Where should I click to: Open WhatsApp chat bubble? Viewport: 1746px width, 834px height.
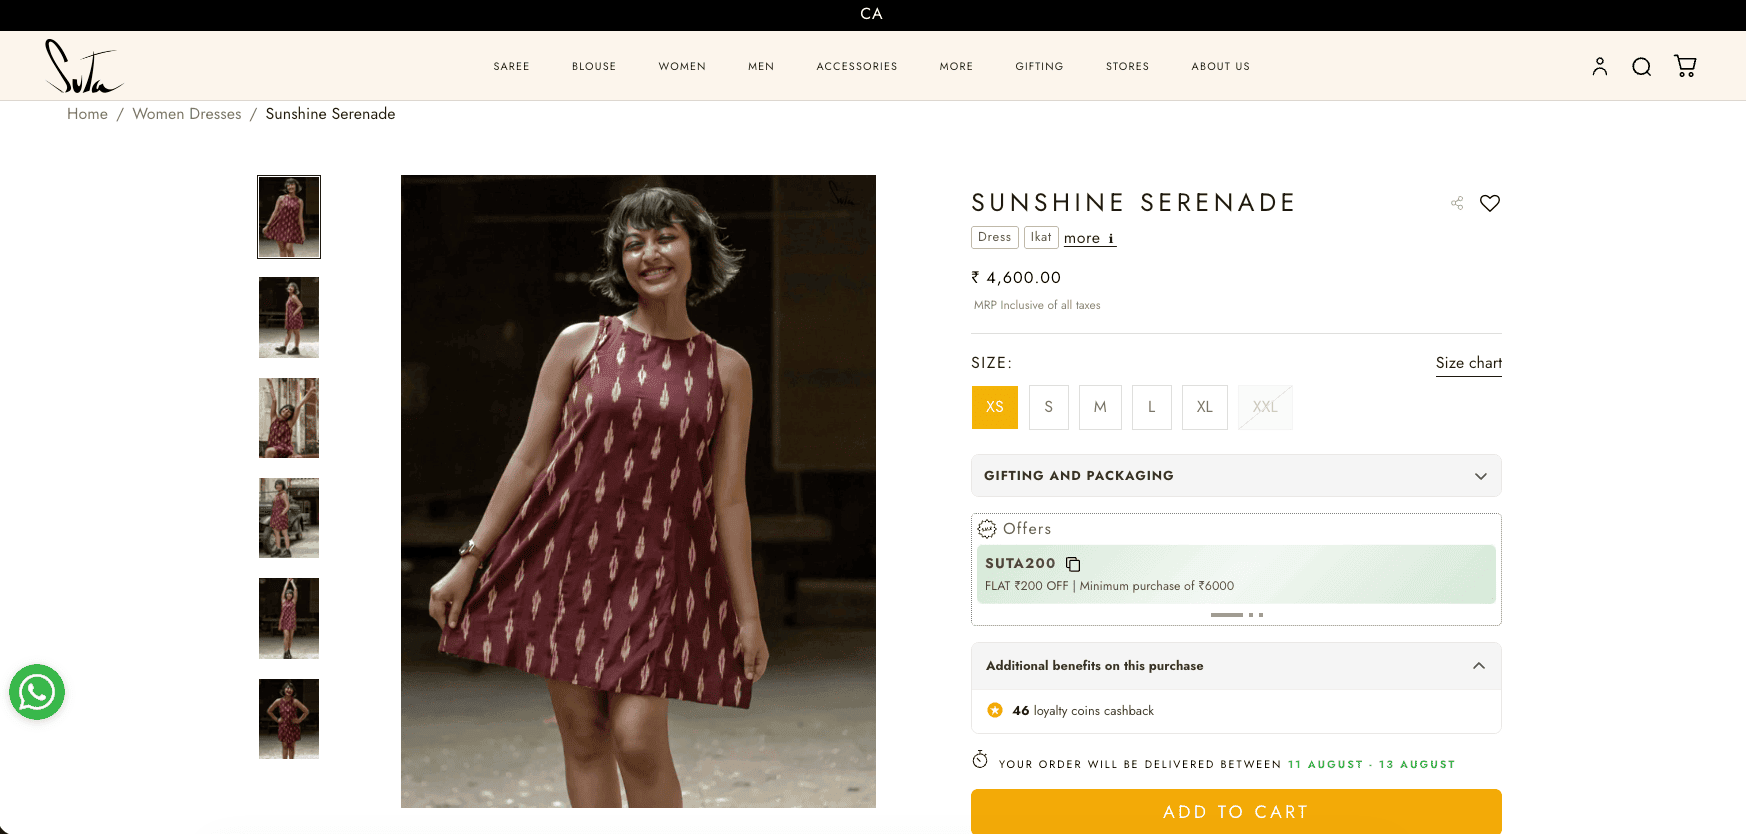click(37, 692)
